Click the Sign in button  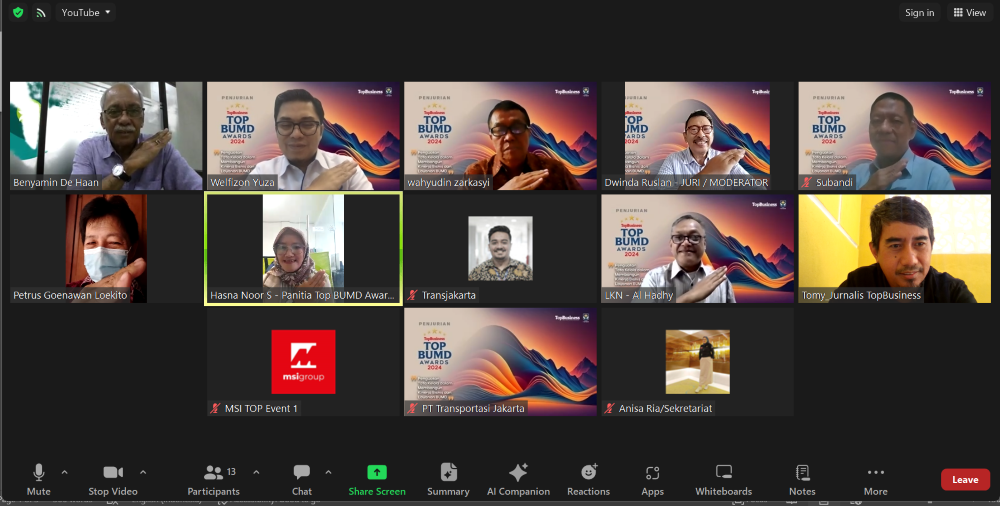(919, 12)
